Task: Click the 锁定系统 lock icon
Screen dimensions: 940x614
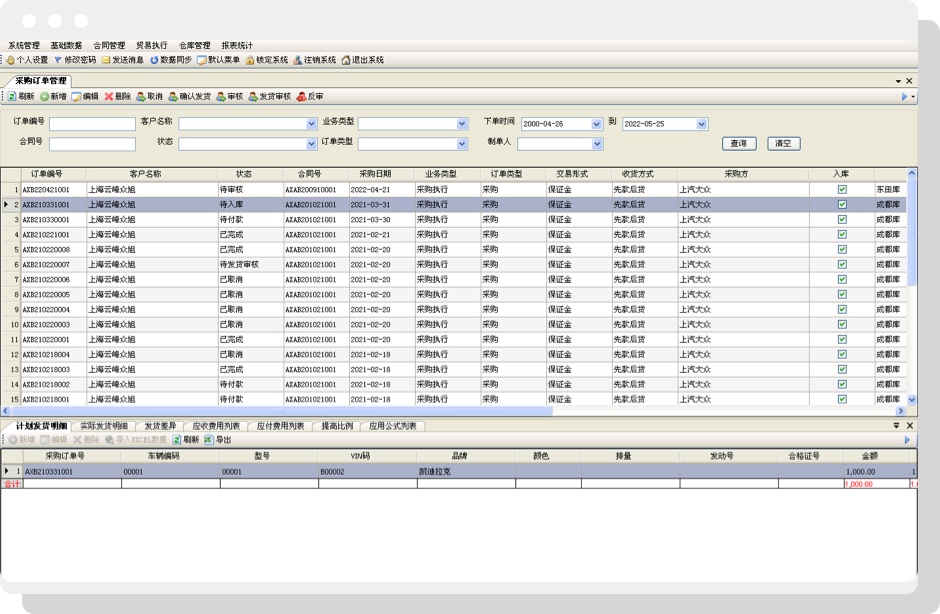Action: coord(250,60)
